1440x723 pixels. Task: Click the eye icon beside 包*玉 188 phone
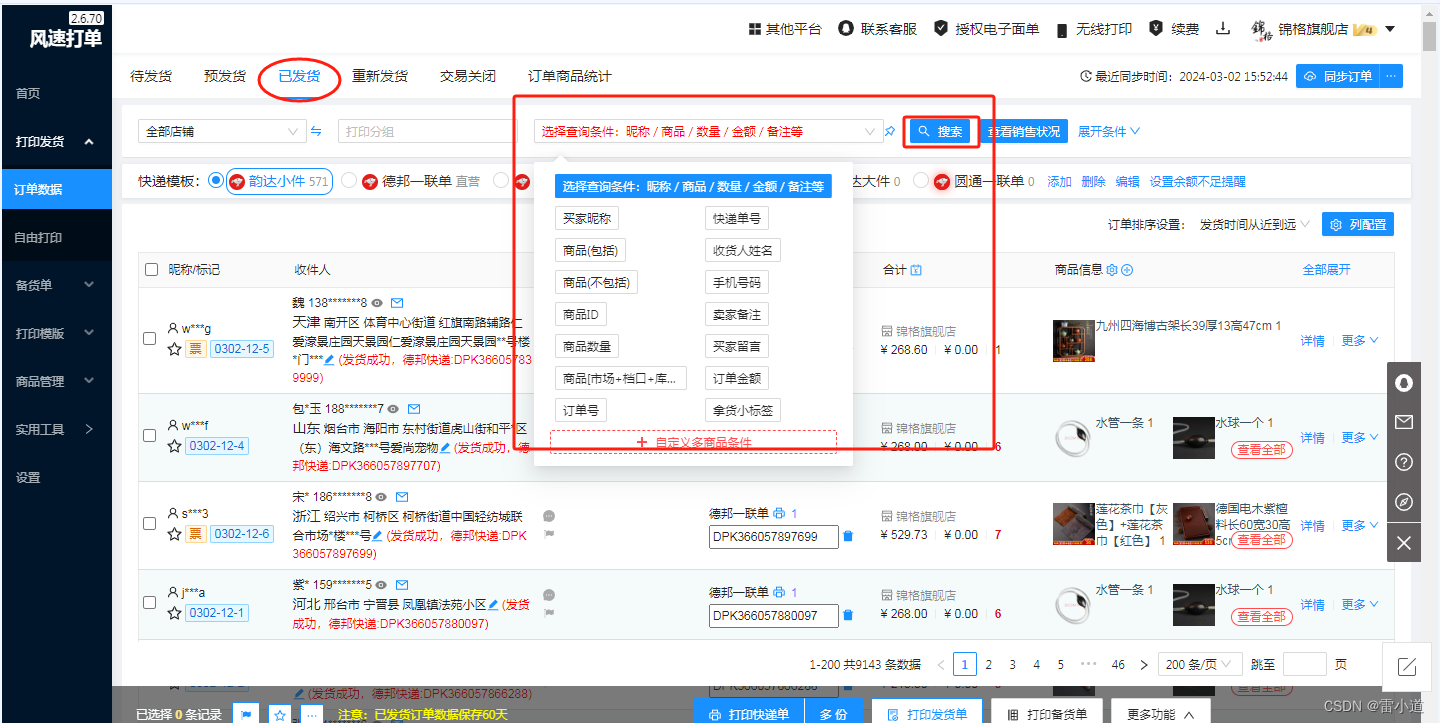(x=394, y=409)
